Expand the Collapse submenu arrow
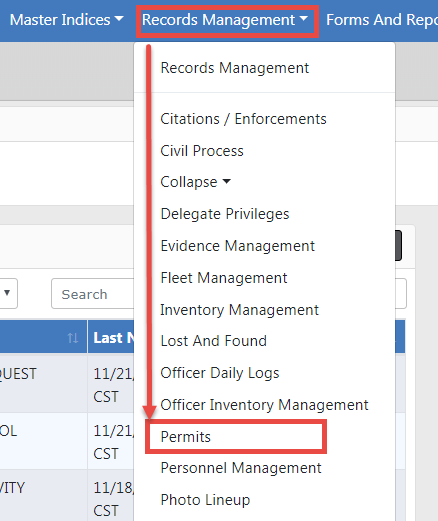This screenshot has height=521, width=438. [227, 182]
